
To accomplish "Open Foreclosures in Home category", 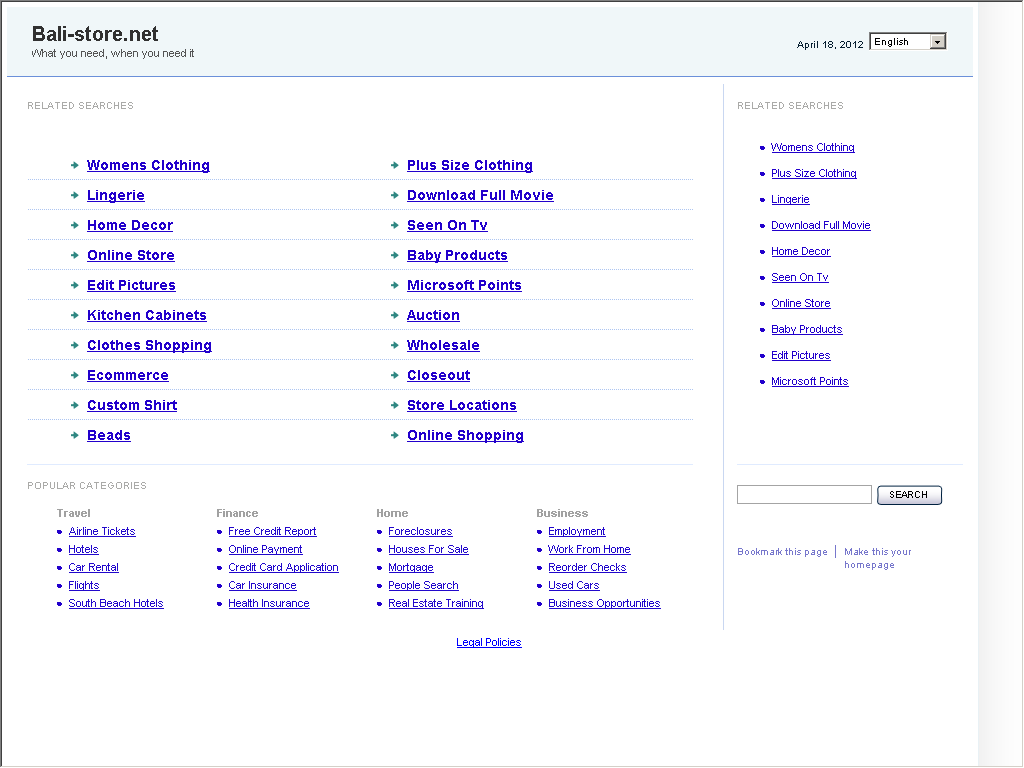I will tap(420, 532).
